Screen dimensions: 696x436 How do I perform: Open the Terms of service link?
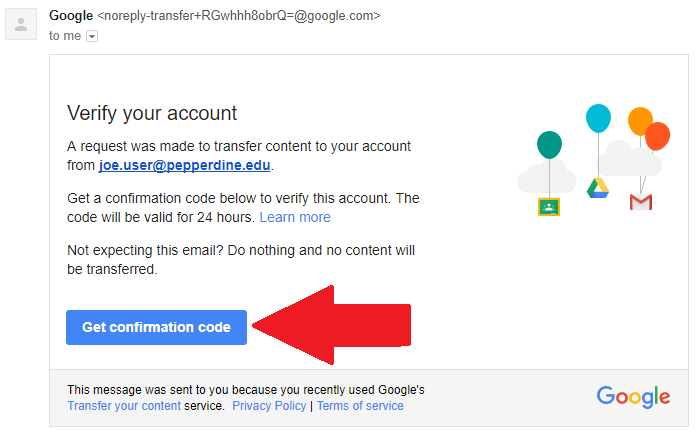(x=360, y=406)
